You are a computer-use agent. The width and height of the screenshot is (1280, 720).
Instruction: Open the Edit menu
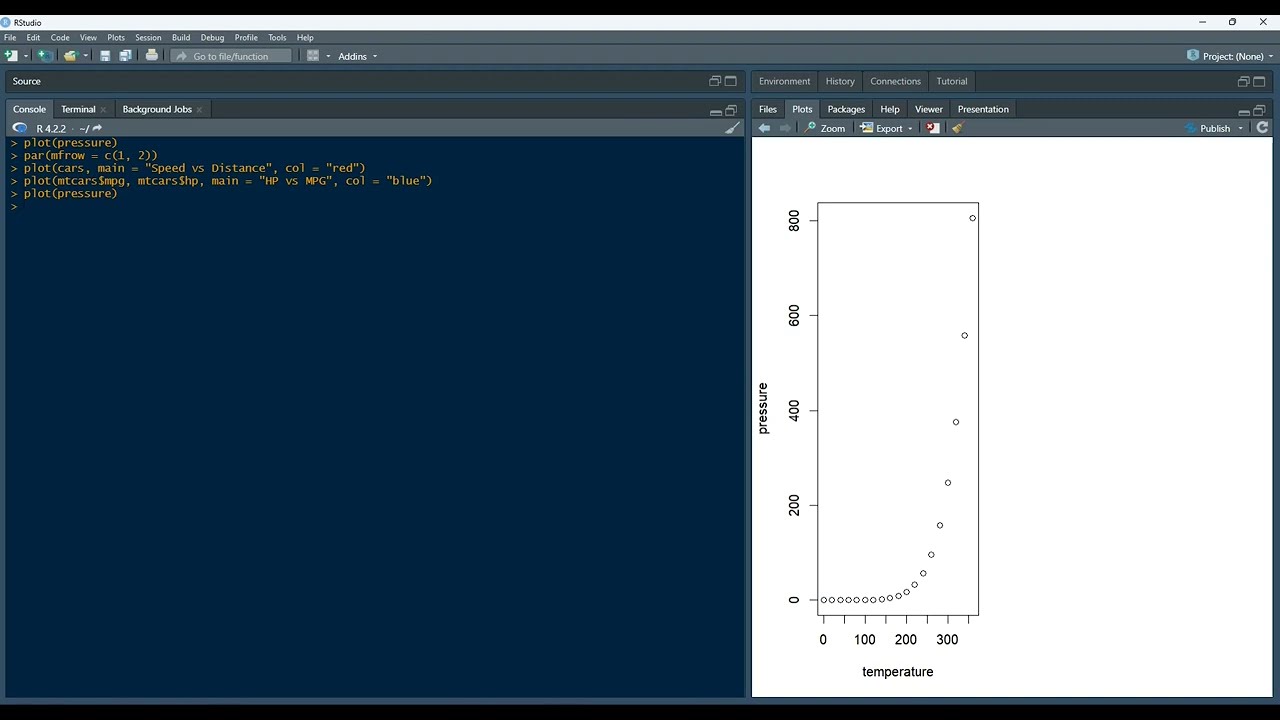pyautogui.click(x=33, y=37)
